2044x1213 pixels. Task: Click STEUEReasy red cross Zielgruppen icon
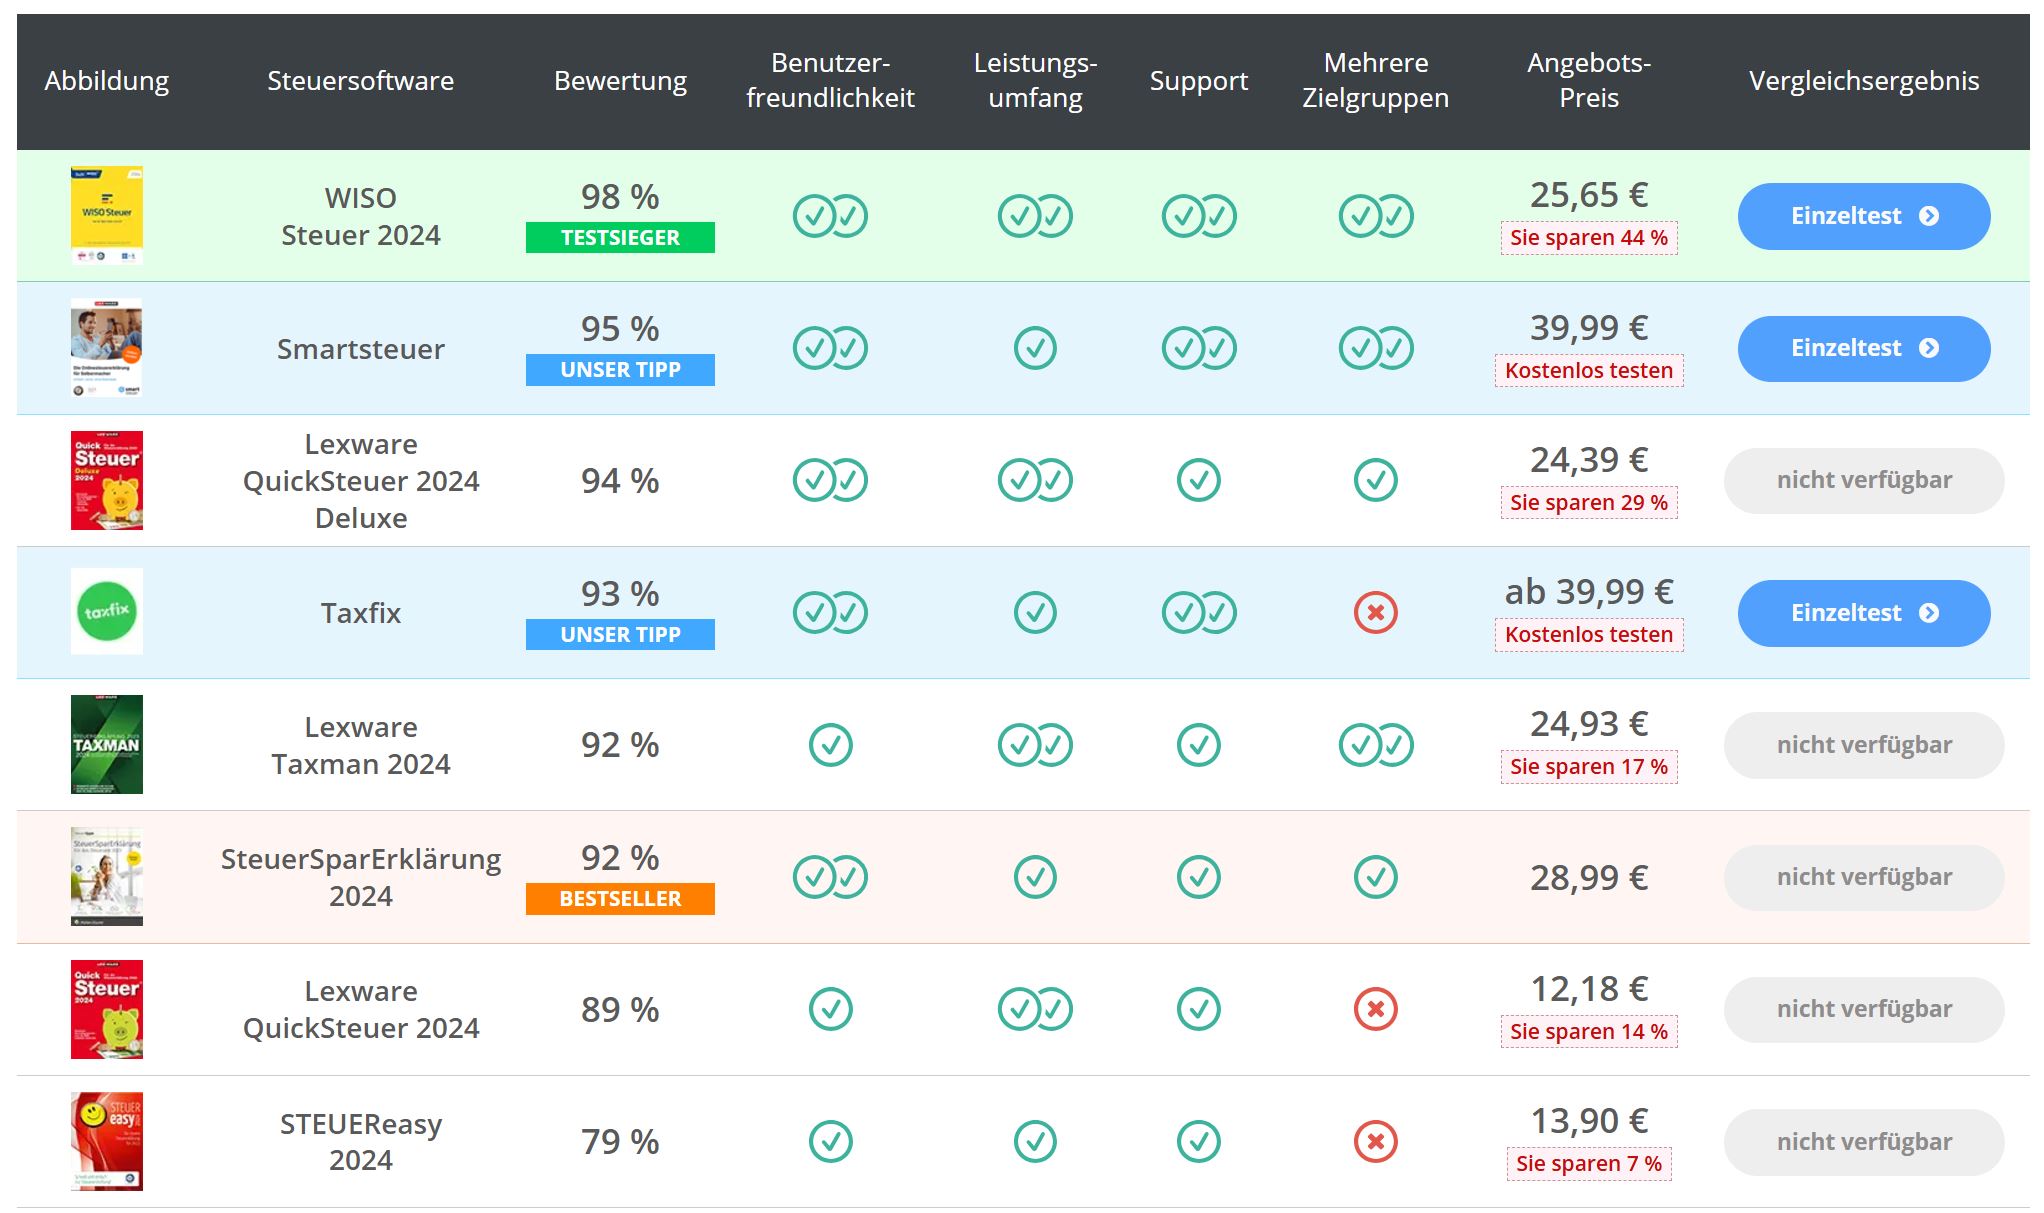(x=1376, y=1142)
